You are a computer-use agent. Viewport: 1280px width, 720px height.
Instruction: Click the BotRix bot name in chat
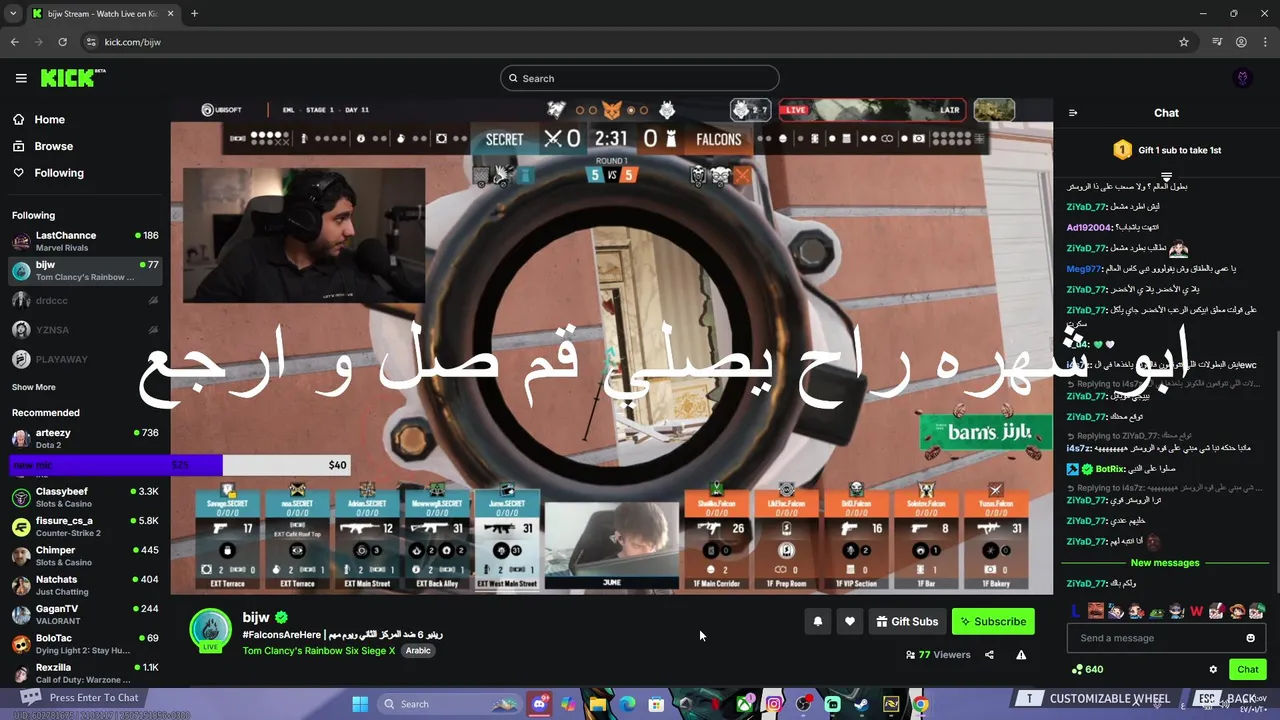[x=1111, y=469]
